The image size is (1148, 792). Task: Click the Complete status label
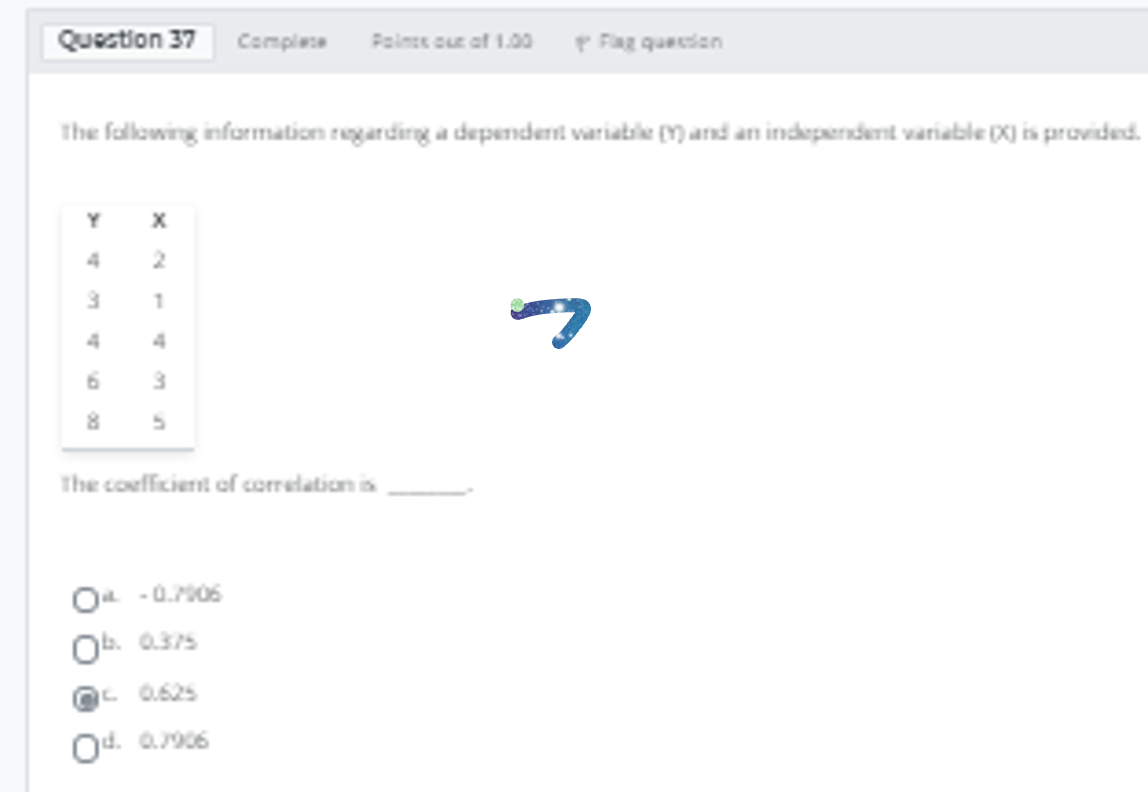(283, 42)
